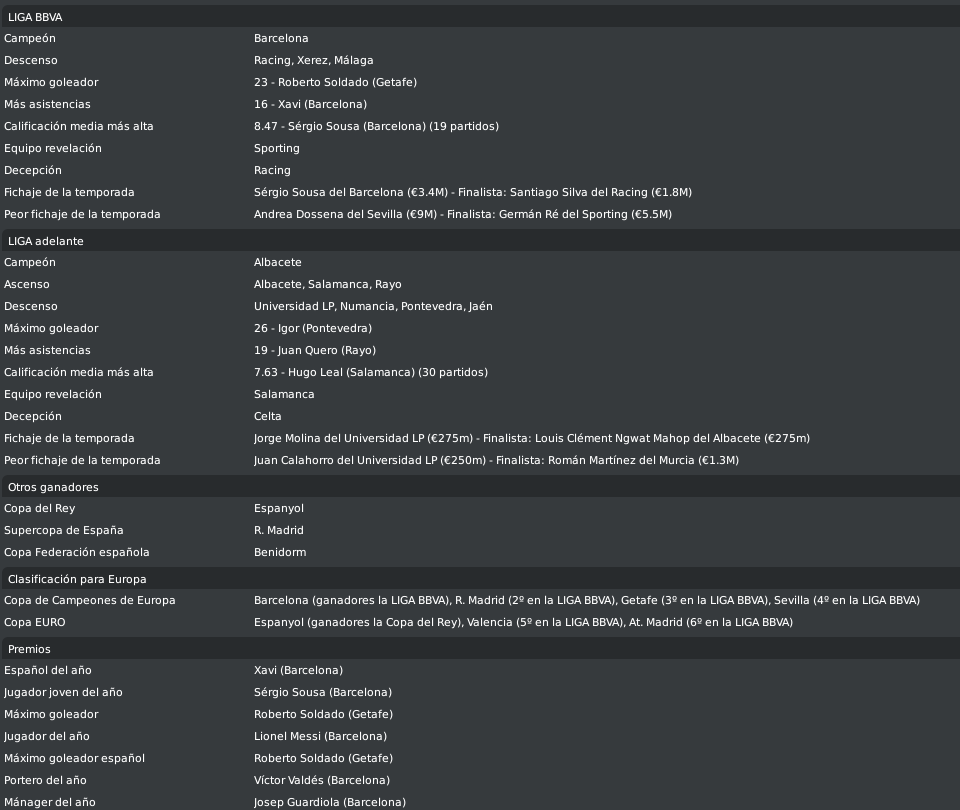
Task: Click the Premios section header
Action: (x=480, y=649)
